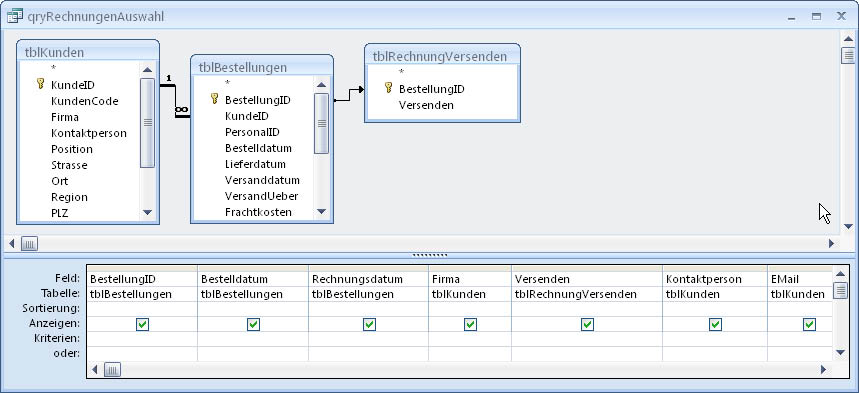The height and width of the screenshot is (393, 859).
Task: Click up arrow of tblBestellungen field list
Action: coord(322,85)
